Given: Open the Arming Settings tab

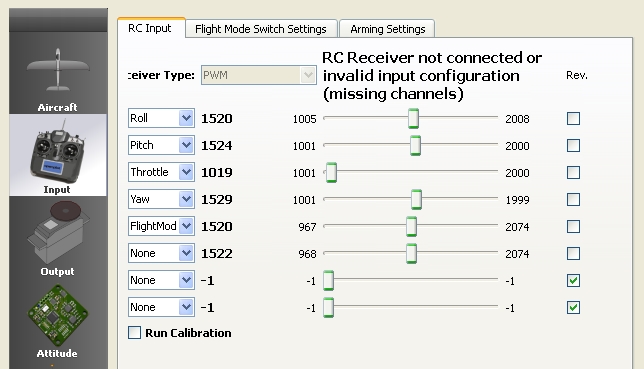Looking at the screenshot, I should pyautogui.click(x=387, y=29).
